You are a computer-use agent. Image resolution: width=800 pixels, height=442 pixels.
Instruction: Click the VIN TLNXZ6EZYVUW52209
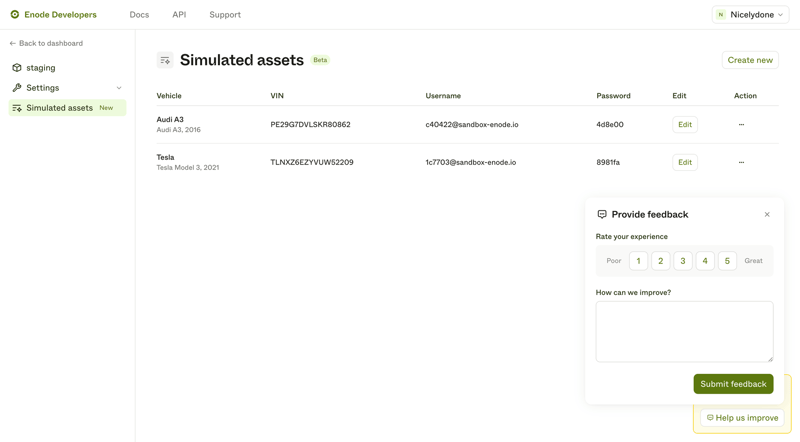[312, 162]
